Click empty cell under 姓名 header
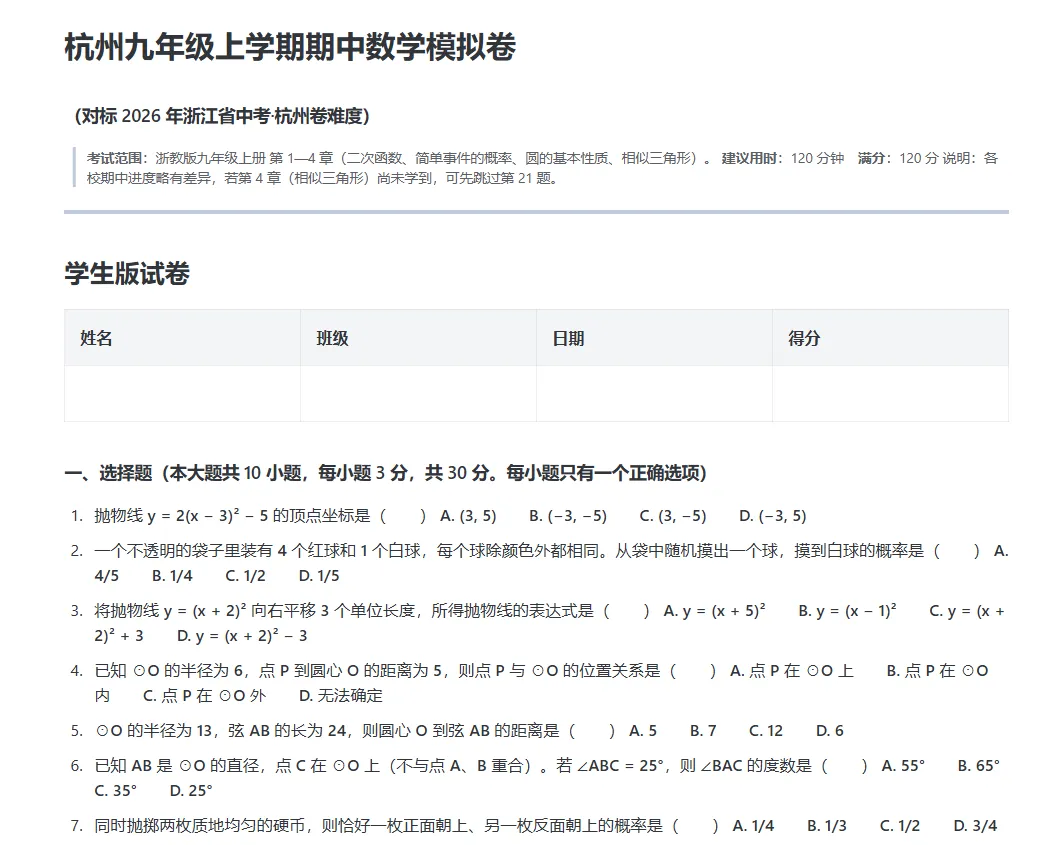The width and height of the screenshot is (1064, 845). tap(183, 394)
